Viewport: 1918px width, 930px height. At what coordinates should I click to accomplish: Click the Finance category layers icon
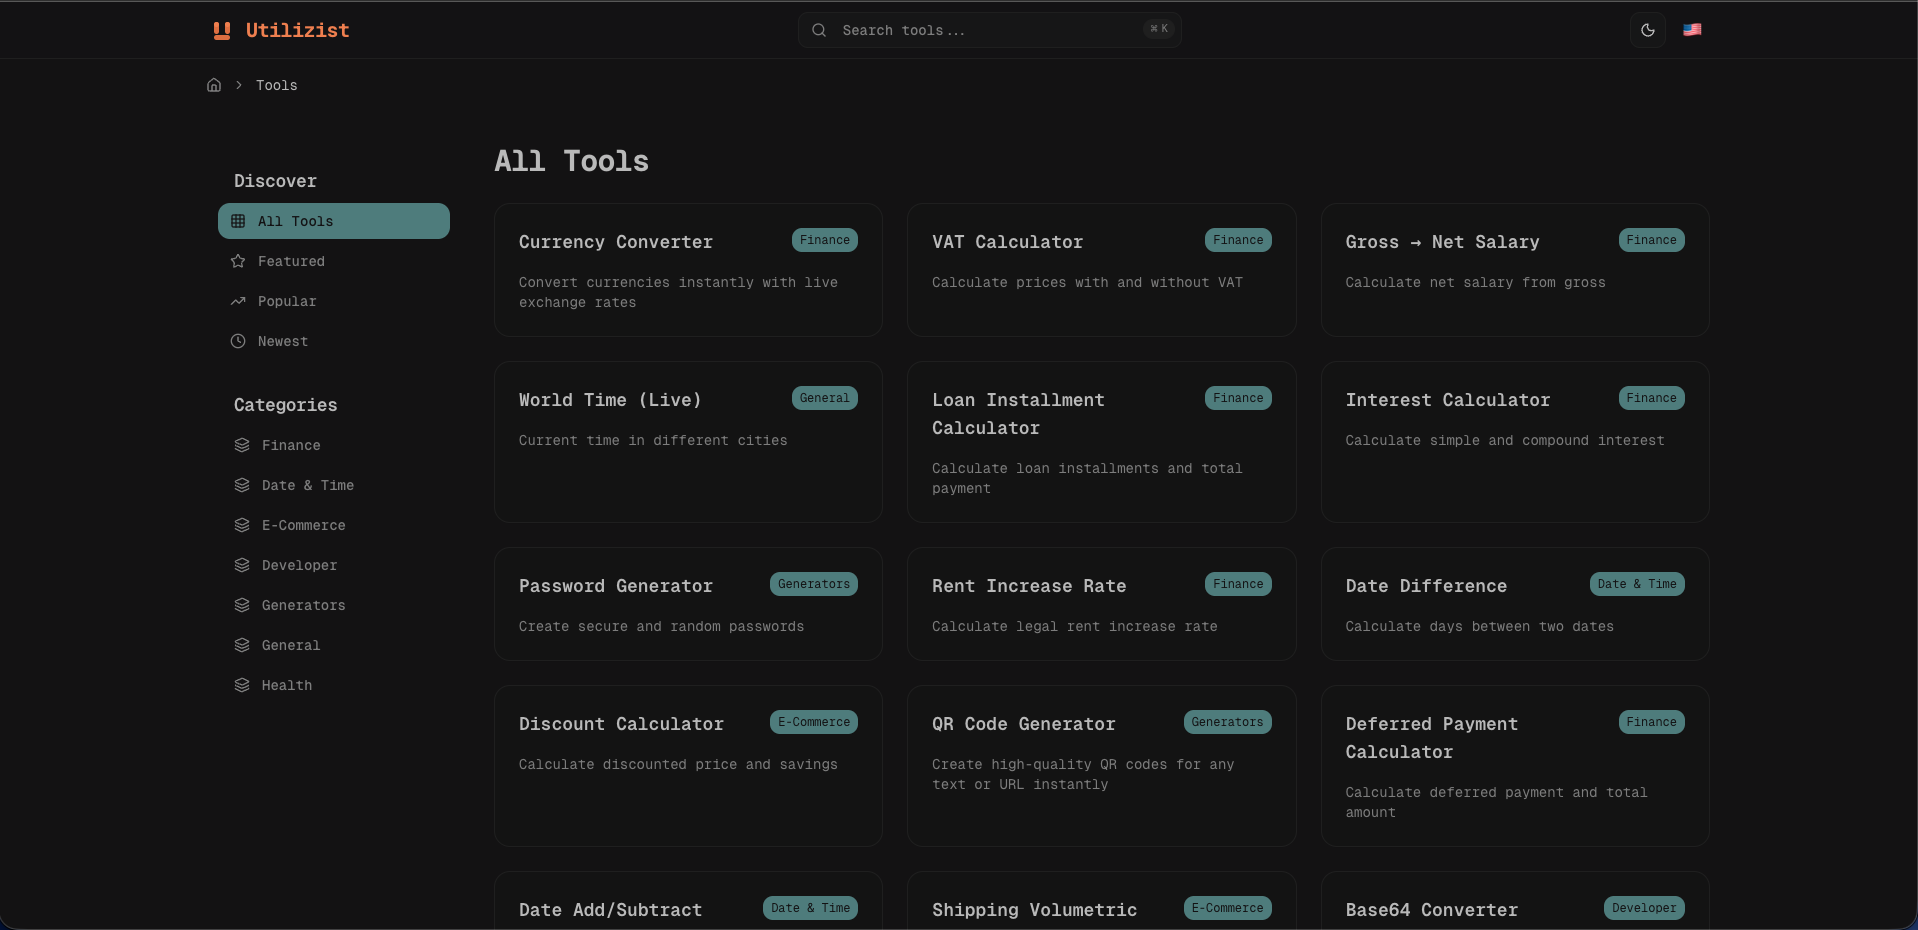pos(243,445)
